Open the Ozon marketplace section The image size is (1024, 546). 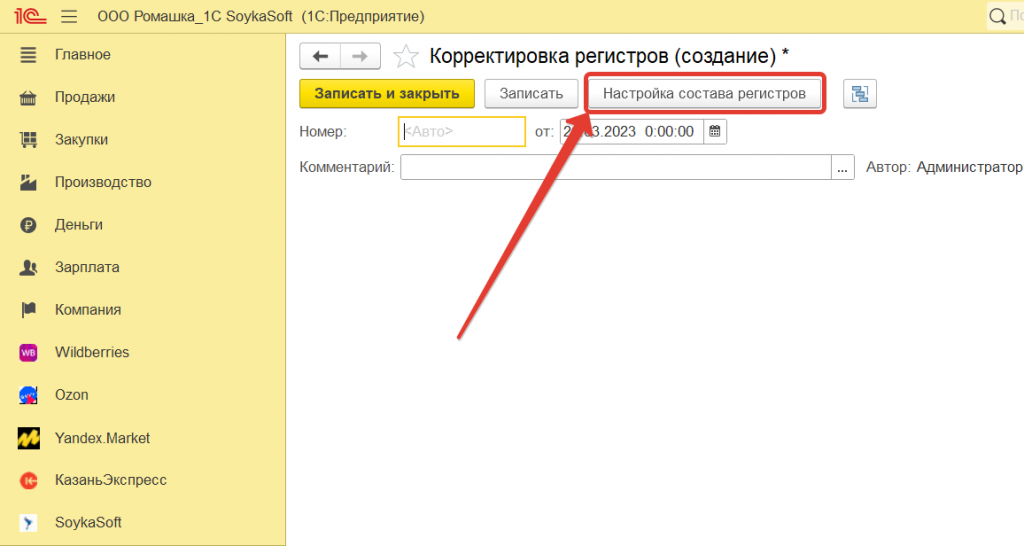coord(71,395)
